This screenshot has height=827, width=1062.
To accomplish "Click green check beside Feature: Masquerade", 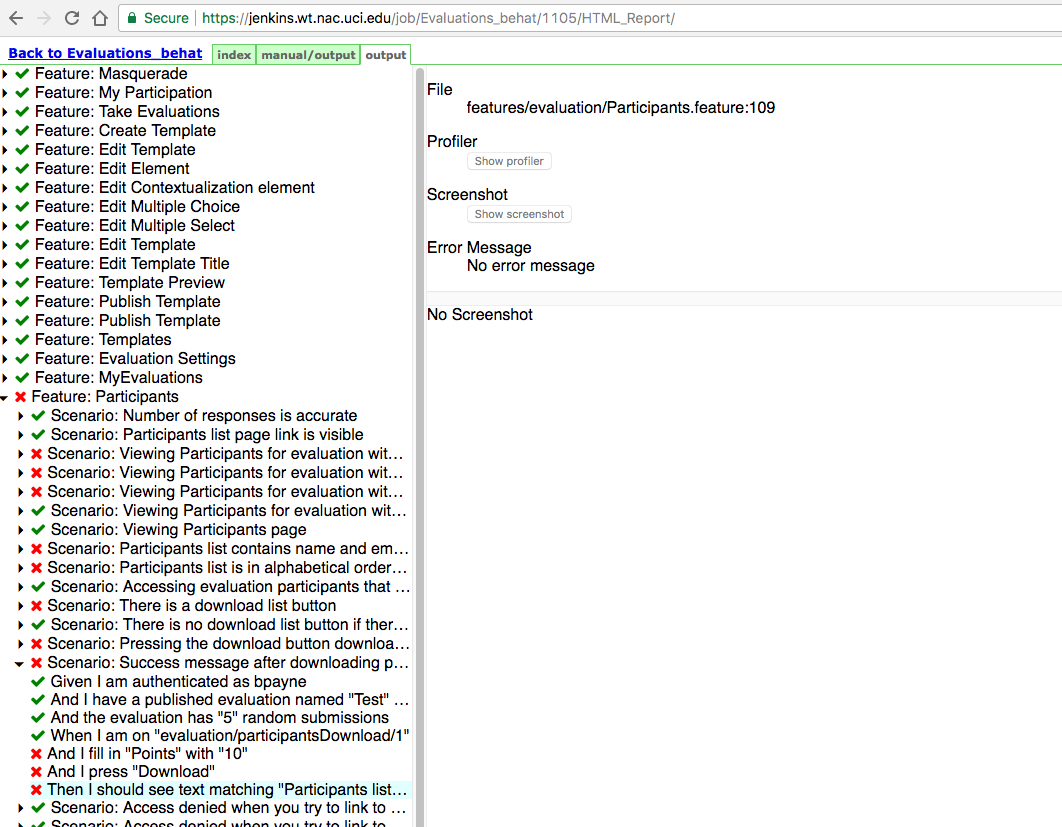I will click(x=22, y=73).
